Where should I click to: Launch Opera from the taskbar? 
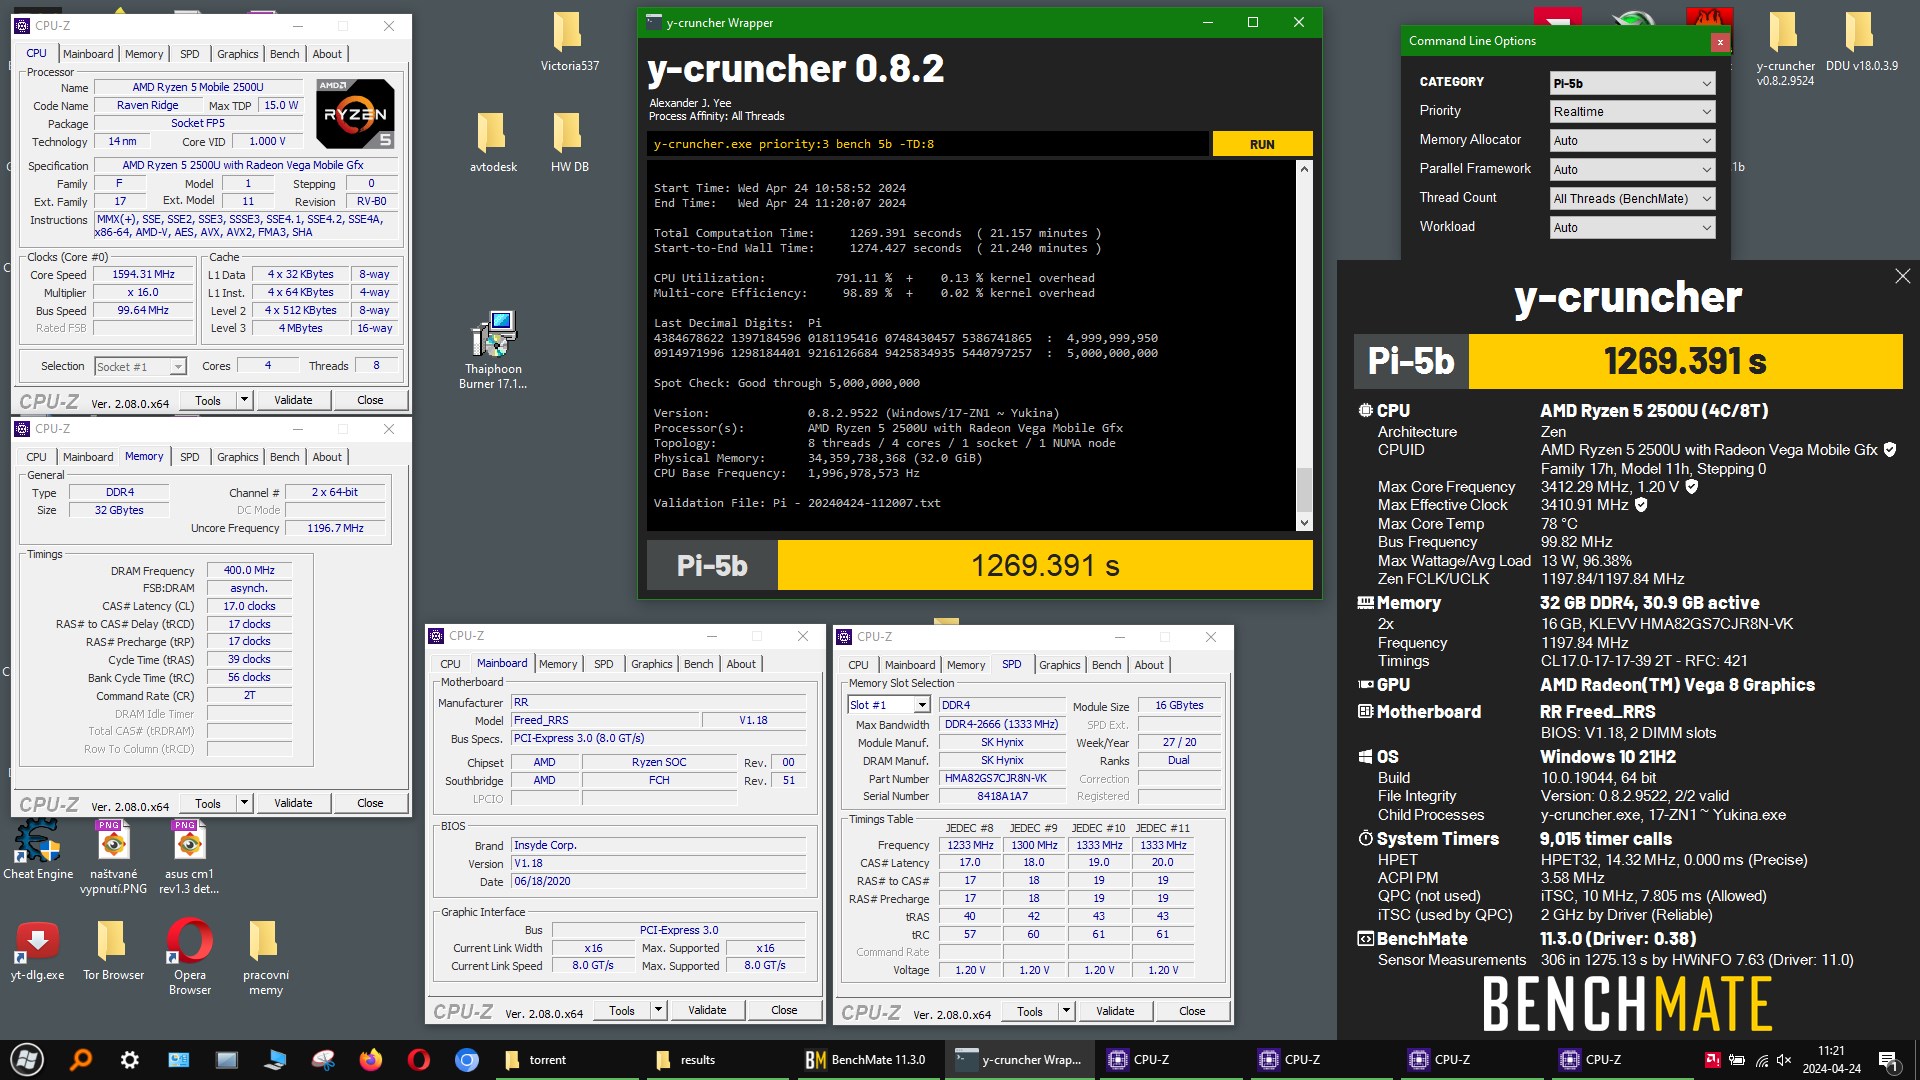pyautogui.click(x=419, y=1059)
